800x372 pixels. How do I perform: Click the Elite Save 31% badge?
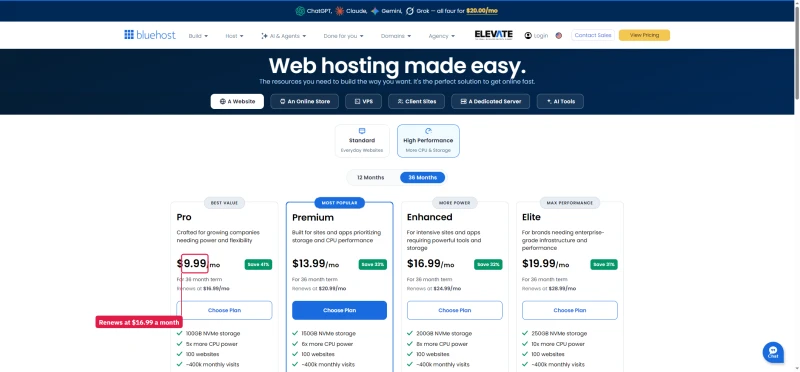pyautogui.click(x=604, y=264)
